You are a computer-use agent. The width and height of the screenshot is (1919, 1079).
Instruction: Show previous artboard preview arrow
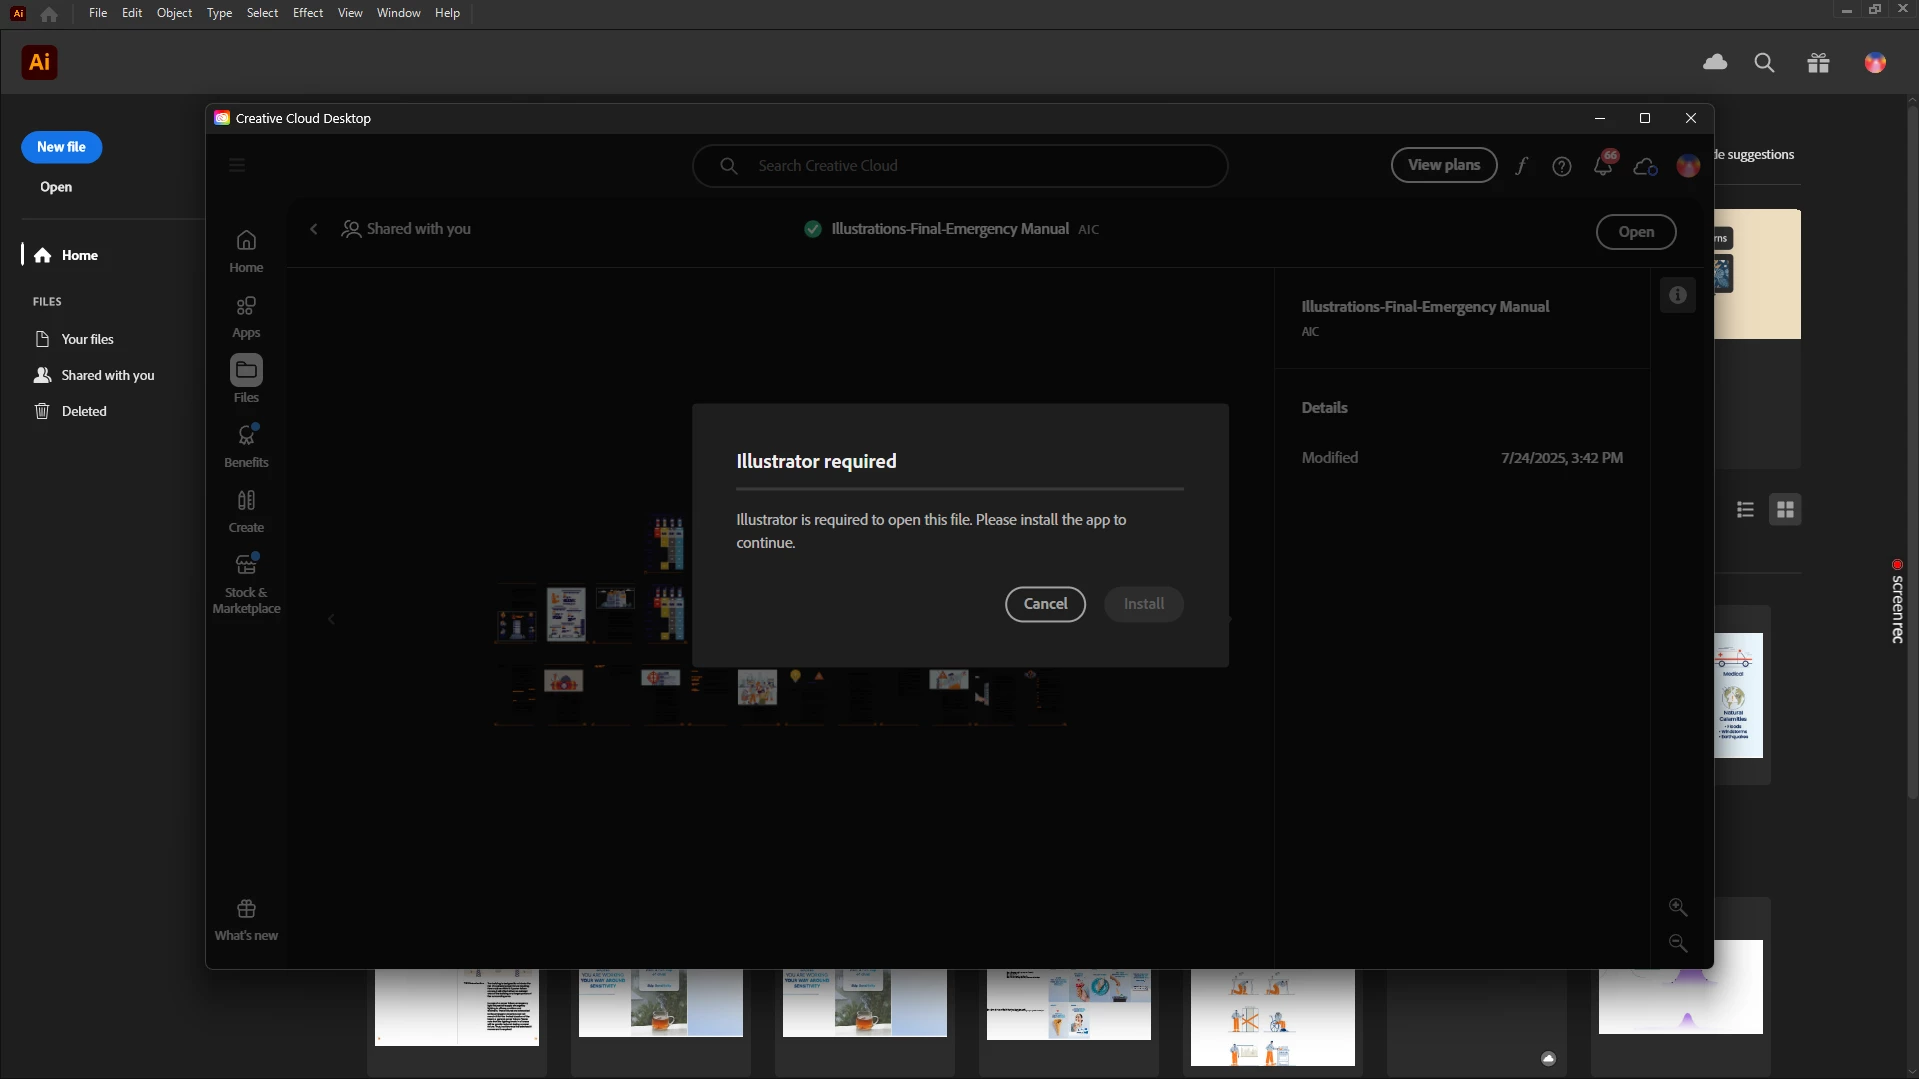(x=331, y=619)
